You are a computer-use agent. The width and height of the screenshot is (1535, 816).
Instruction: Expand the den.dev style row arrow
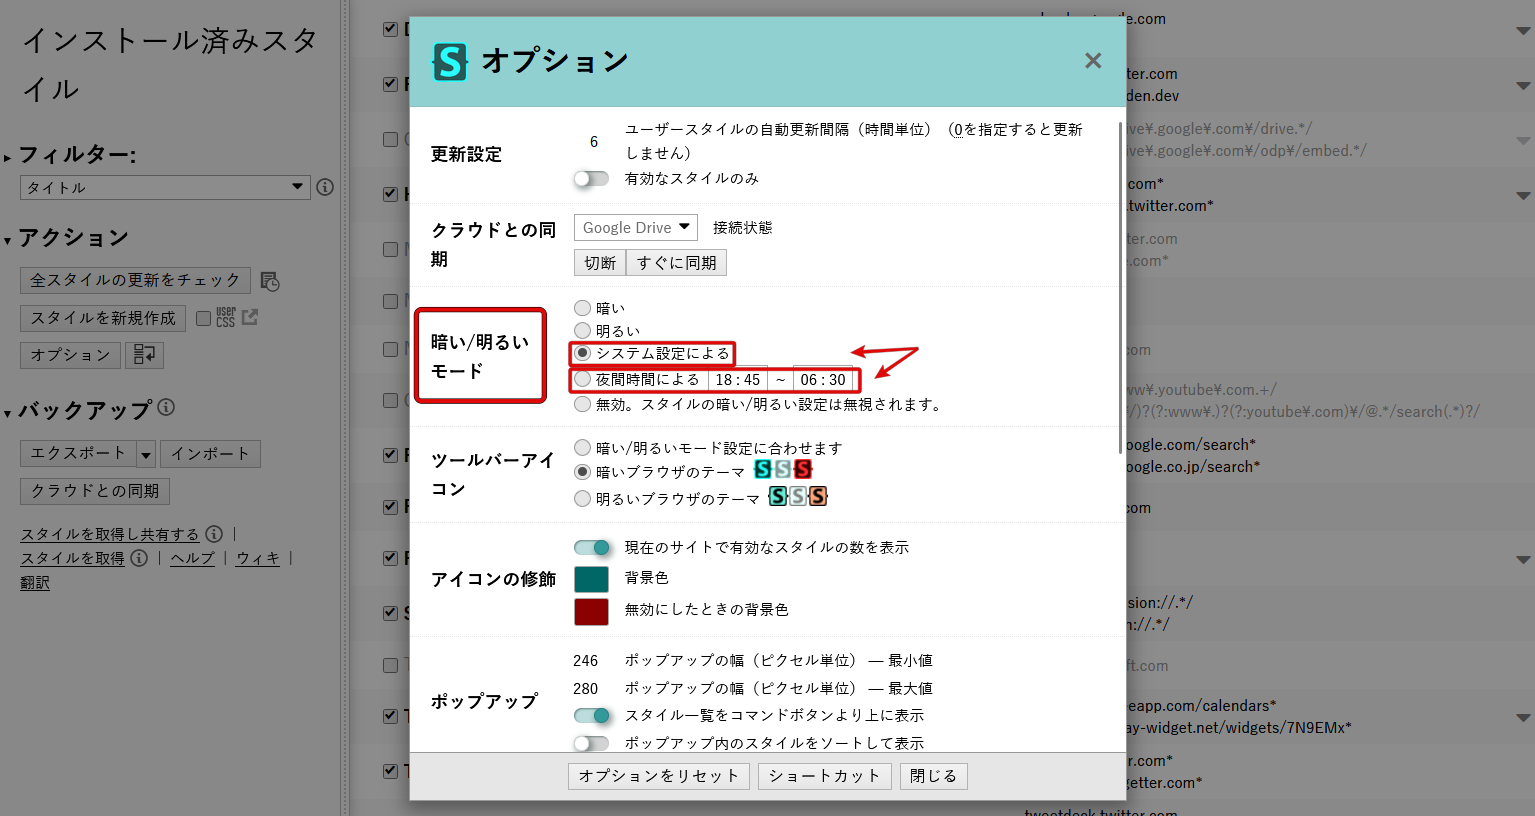tap(1523, 86)
